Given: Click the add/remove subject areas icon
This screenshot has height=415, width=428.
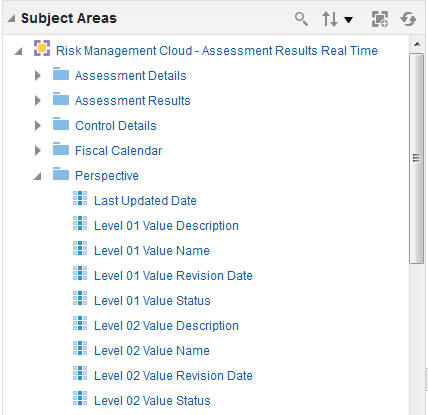Looking at the screenshot, I should [380, 19].
